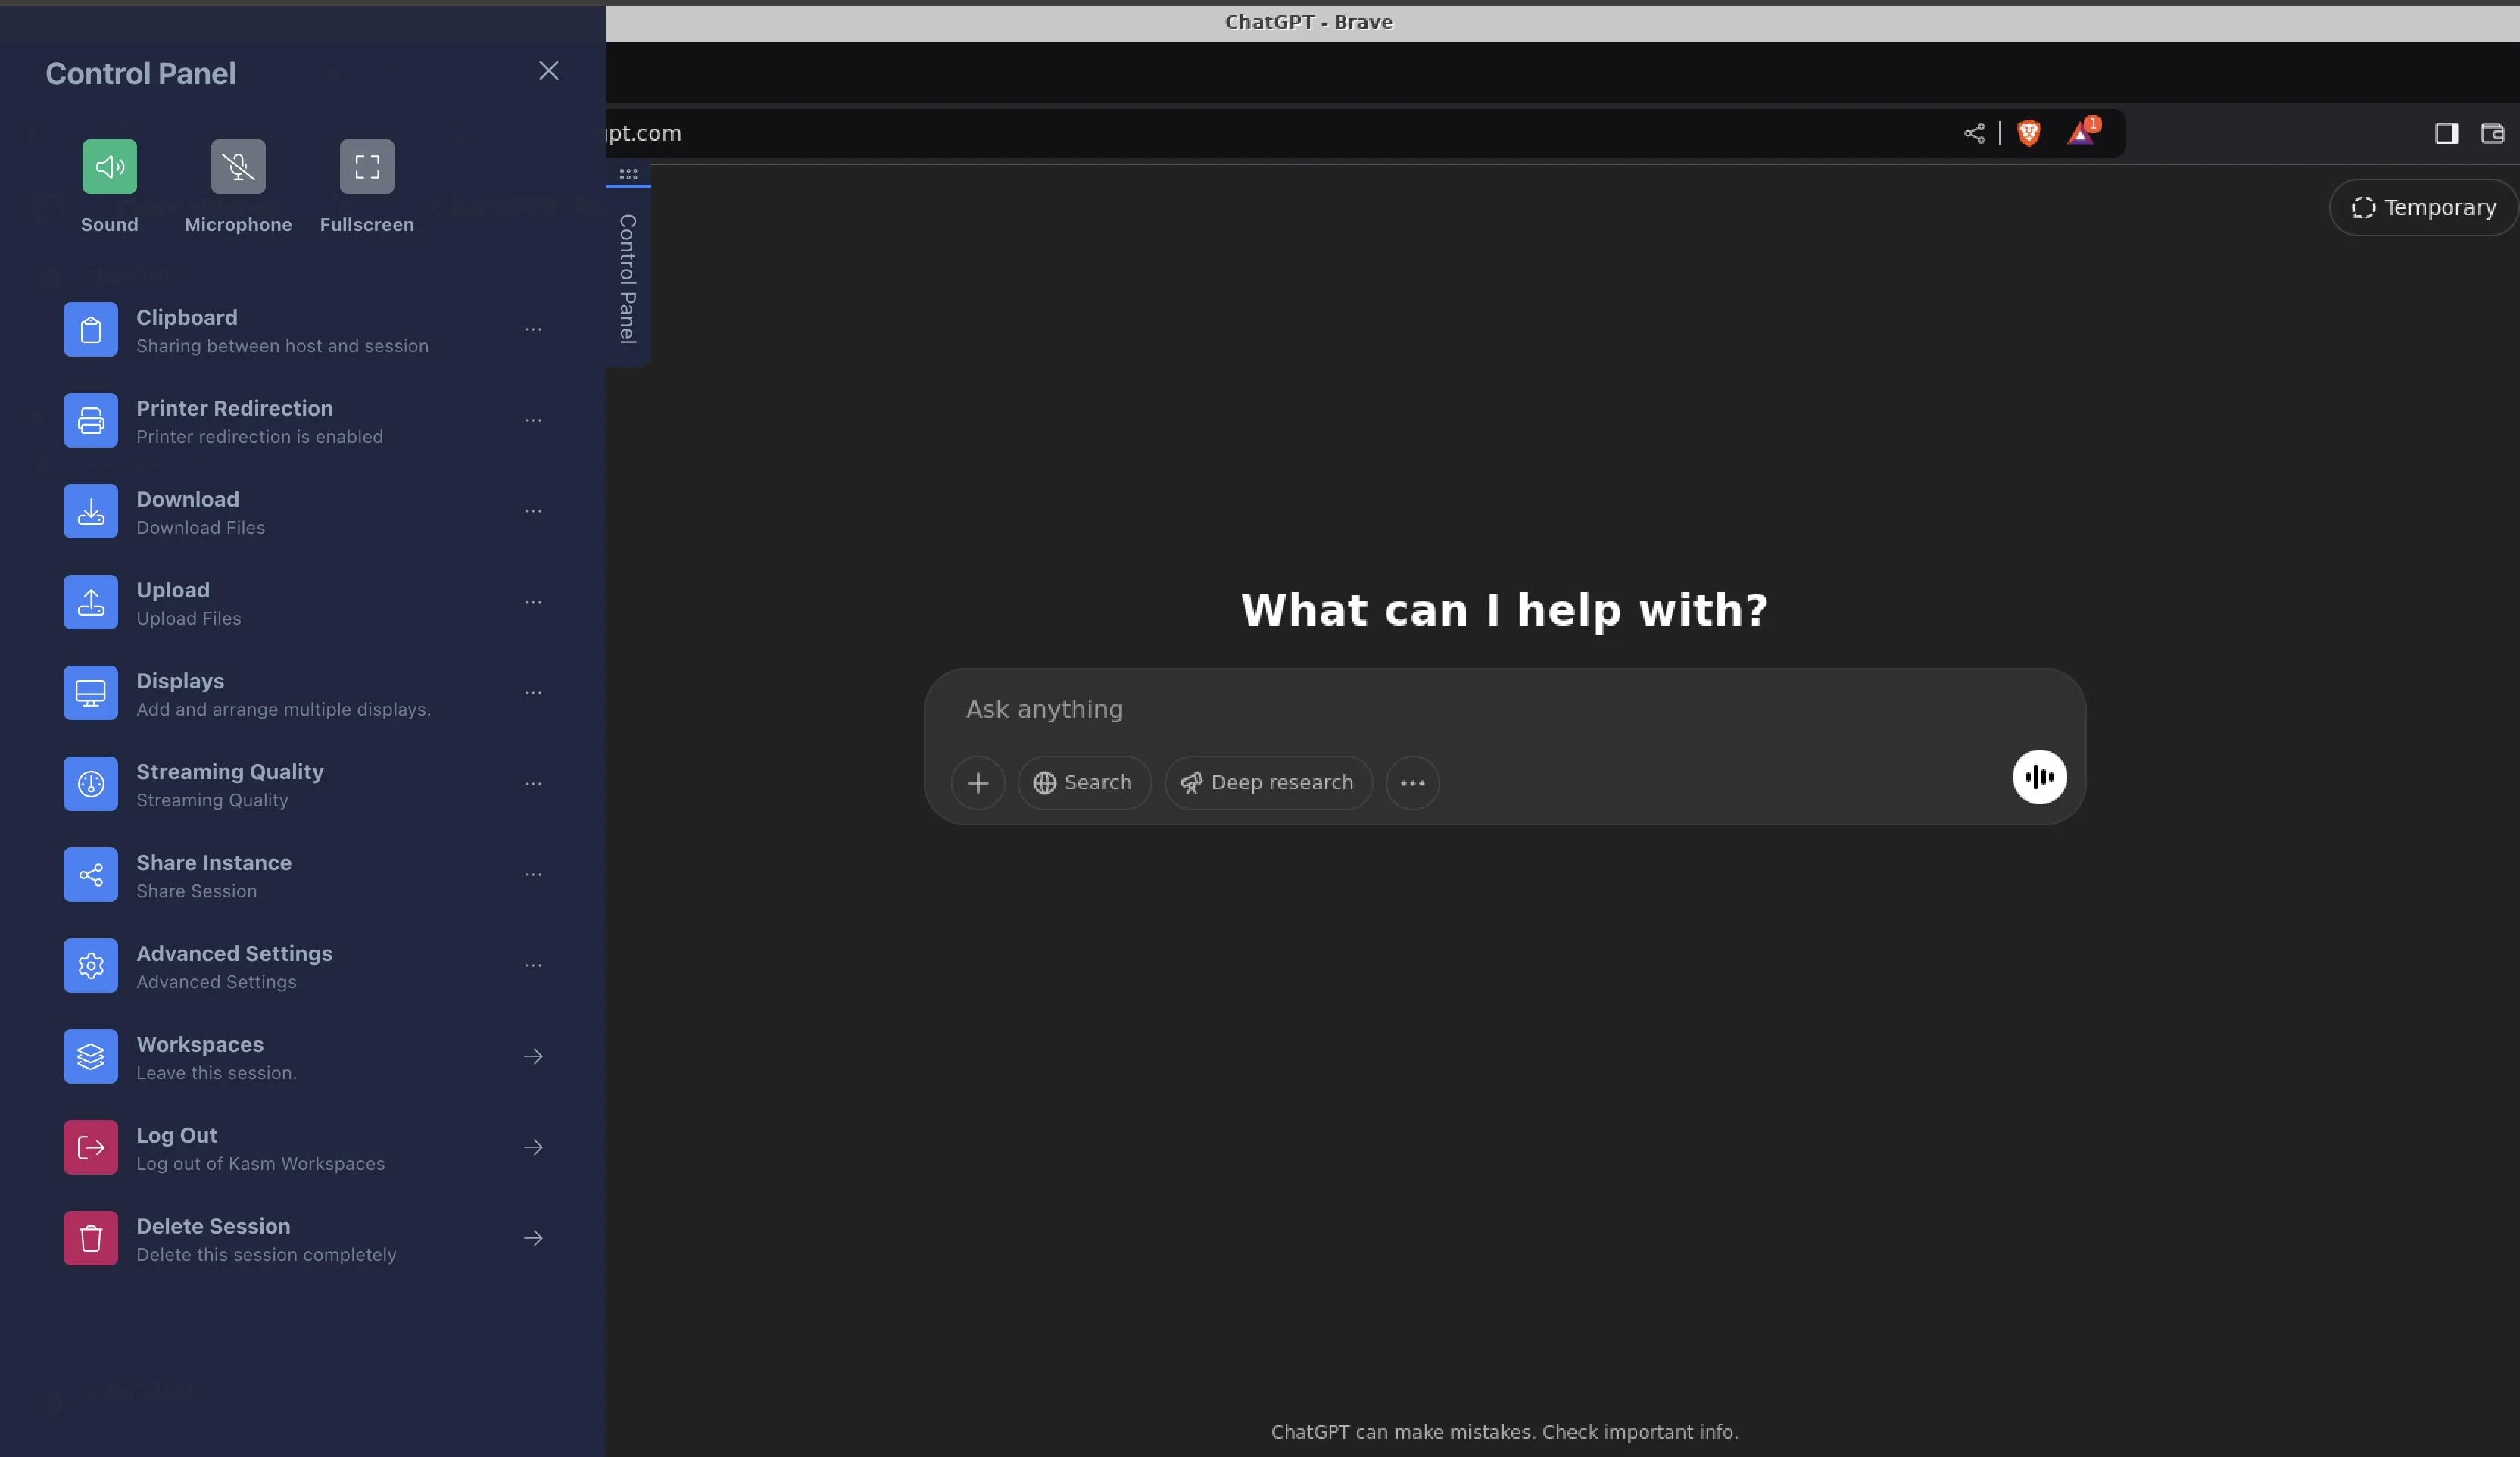This screenshot has width=2520, height=1457.
Task: Click the Brave share icon
Action: (1974, 133)
